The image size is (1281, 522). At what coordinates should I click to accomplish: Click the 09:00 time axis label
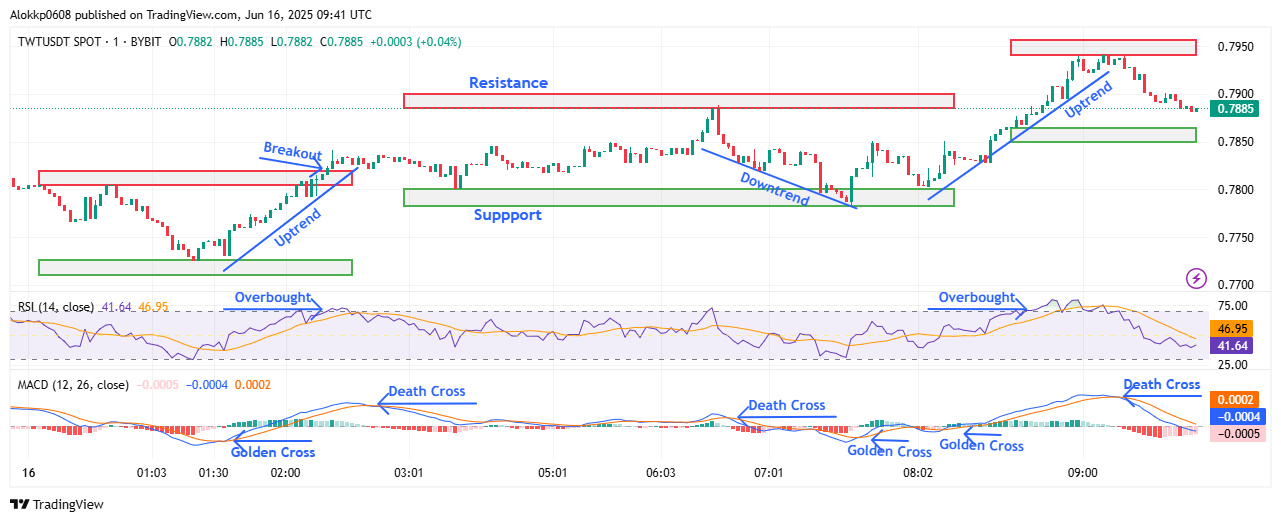pos(1083,471)
